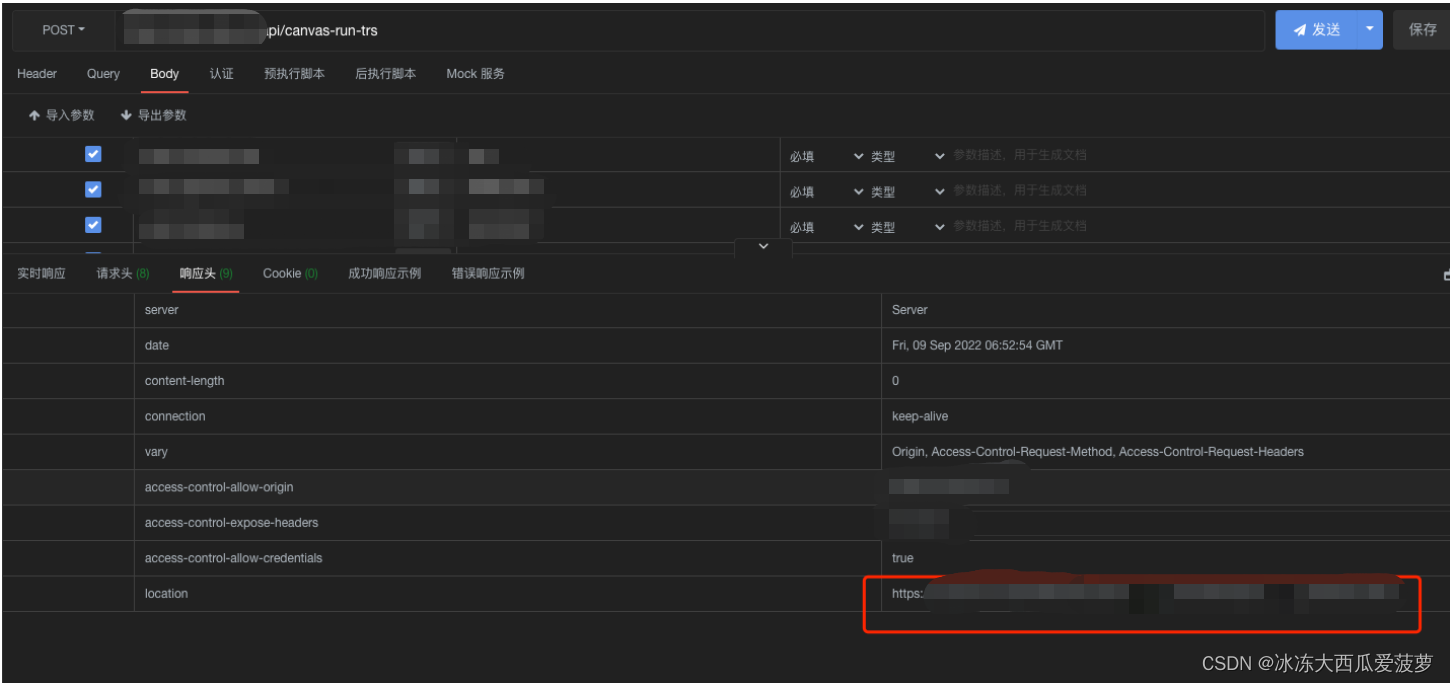Image resolution: width=1450 pixels, height=683 pixels.
Task: Open the POST request method dropdown
Action: click(x=61, y=29)
